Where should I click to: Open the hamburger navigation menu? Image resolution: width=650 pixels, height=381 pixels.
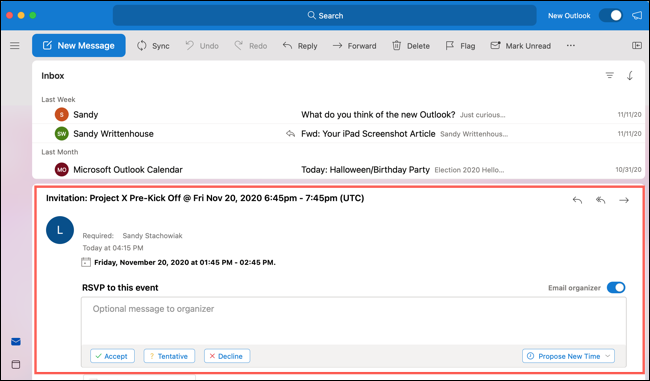15,46
